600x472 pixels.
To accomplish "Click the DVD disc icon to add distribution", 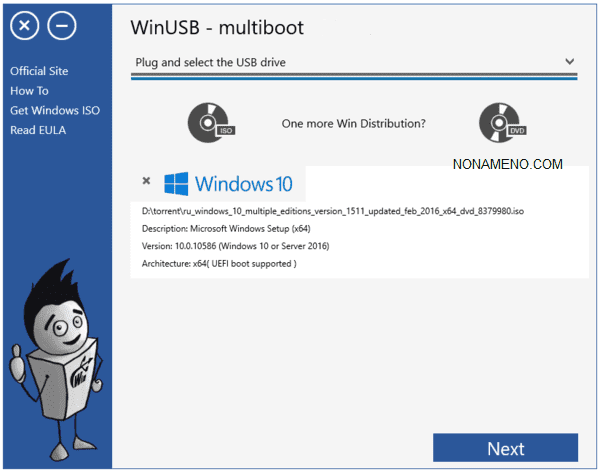I will (x=500, y=124).
